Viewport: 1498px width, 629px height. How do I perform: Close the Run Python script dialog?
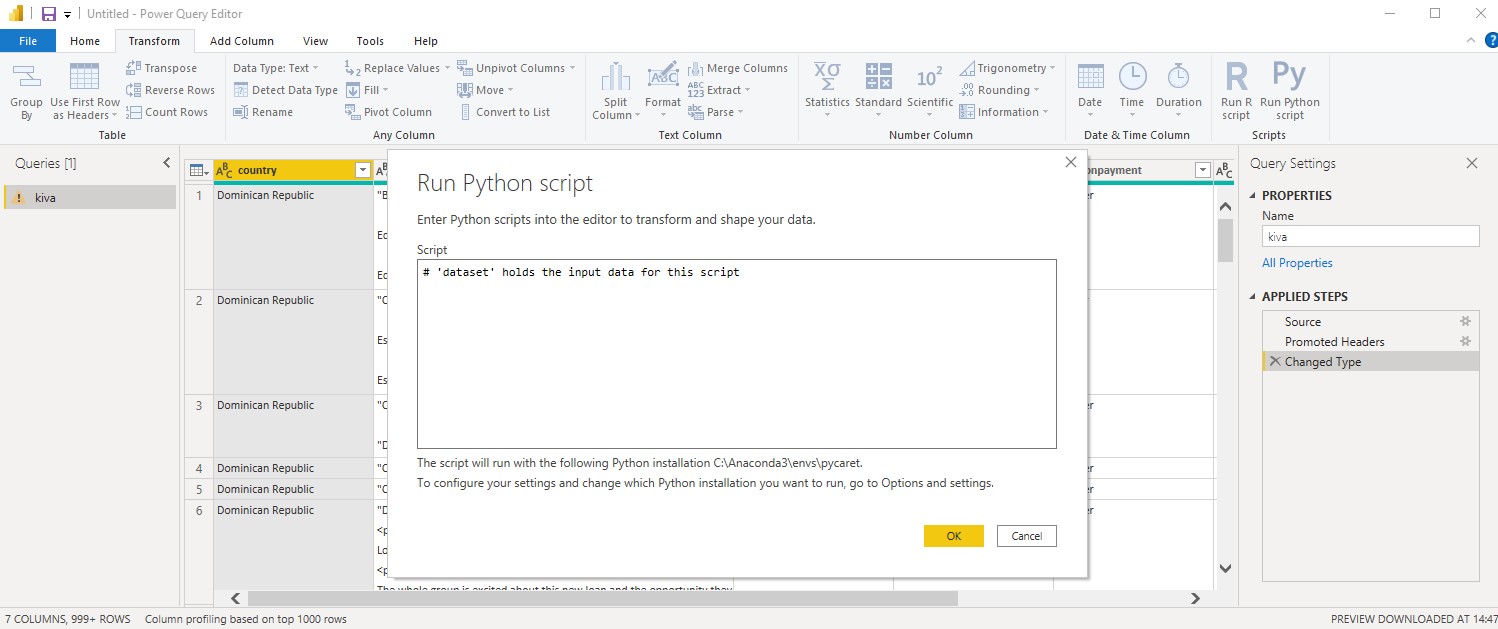(1071, 162)
